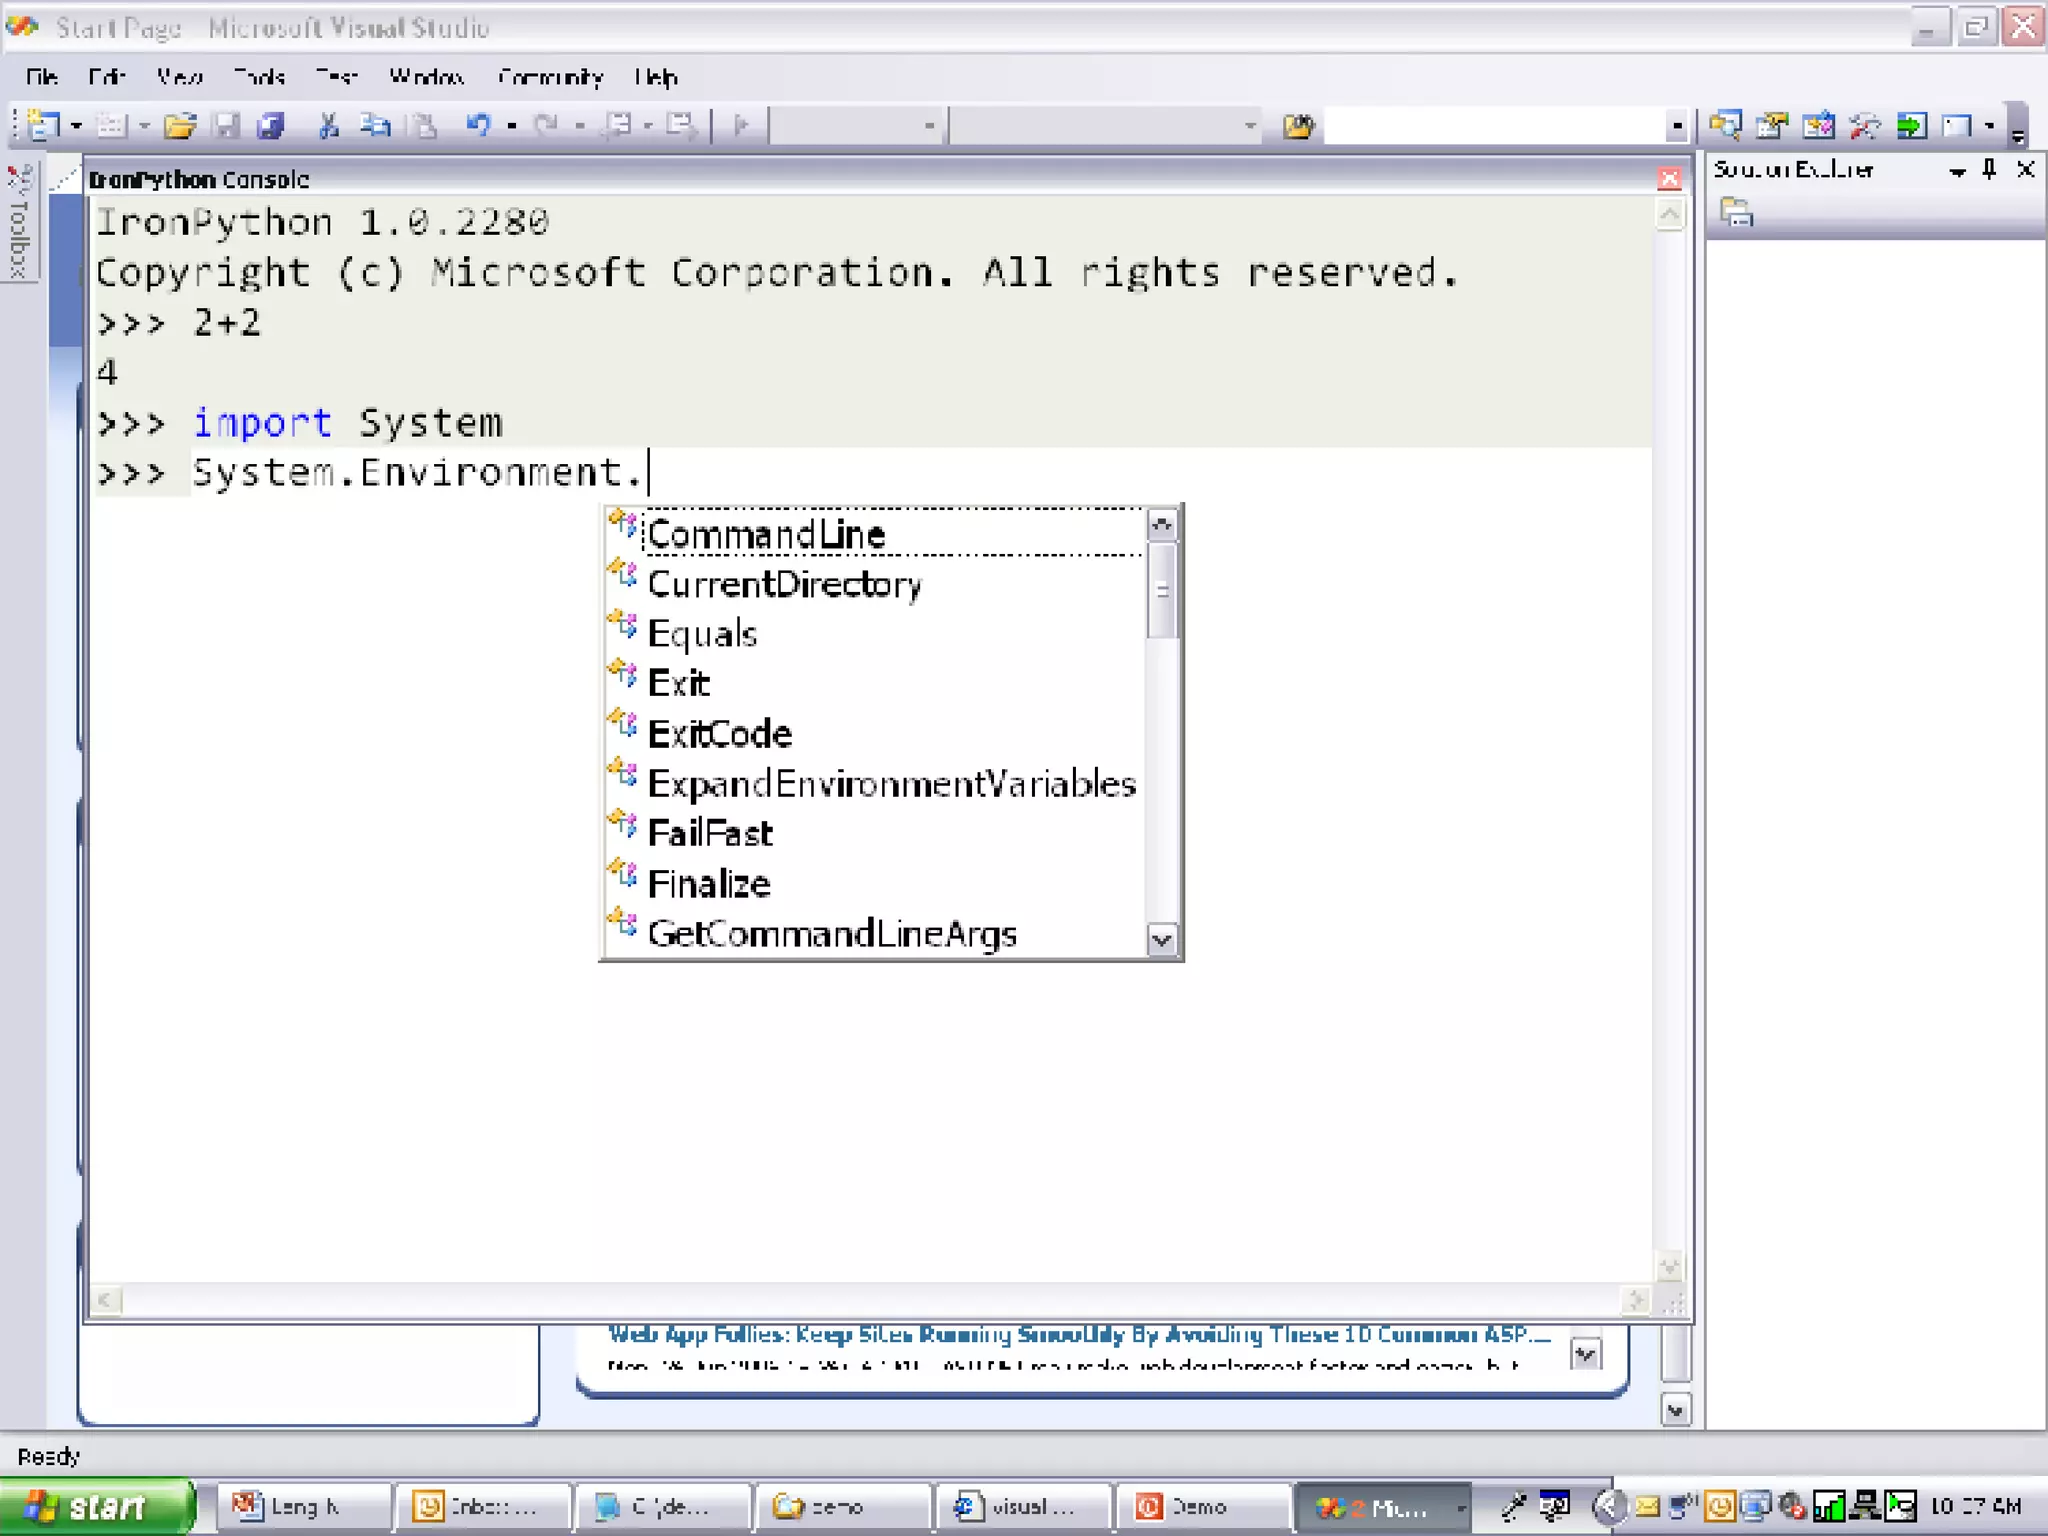Open the solution configuration combo box
This screenshot has width=2048, height=1536.
point(857,126)
